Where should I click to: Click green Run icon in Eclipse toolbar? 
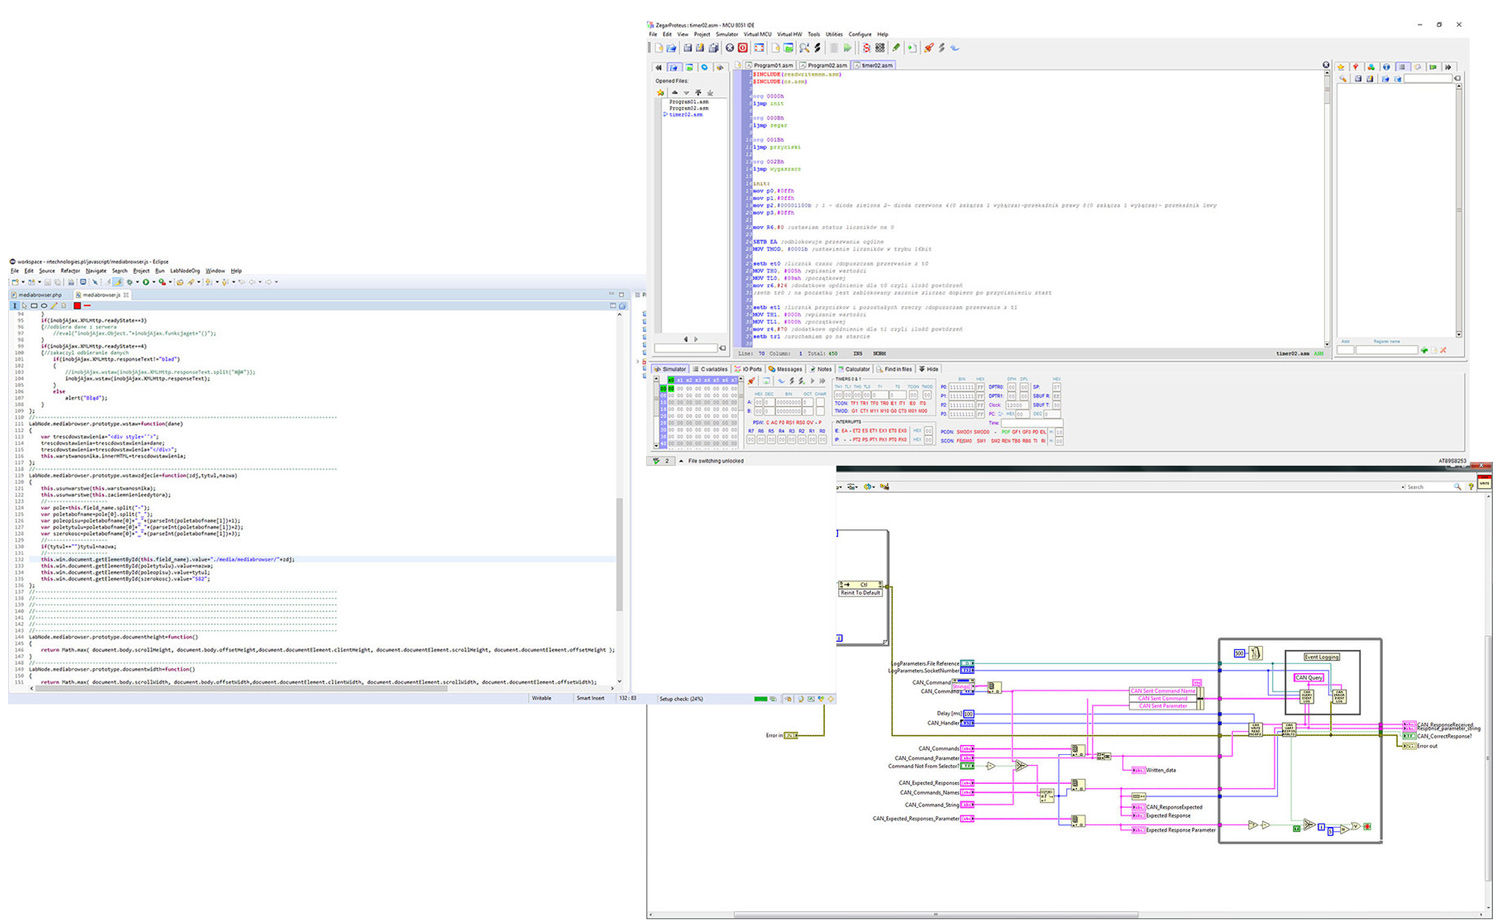pos(146,282)
